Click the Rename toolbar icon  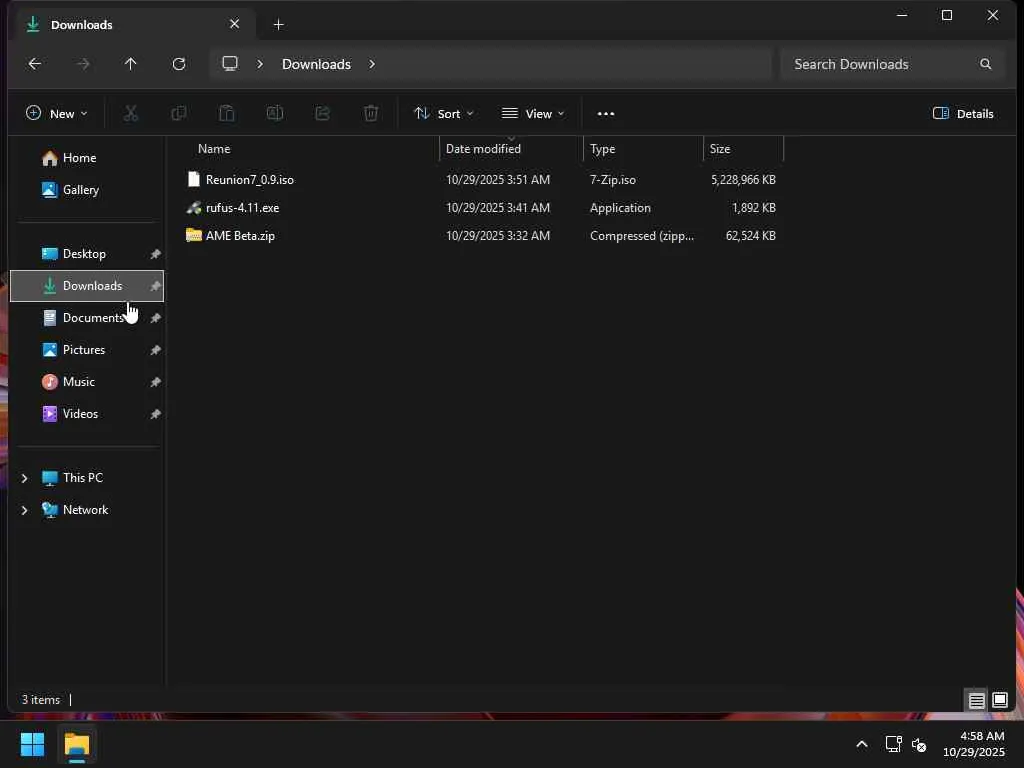275,114
